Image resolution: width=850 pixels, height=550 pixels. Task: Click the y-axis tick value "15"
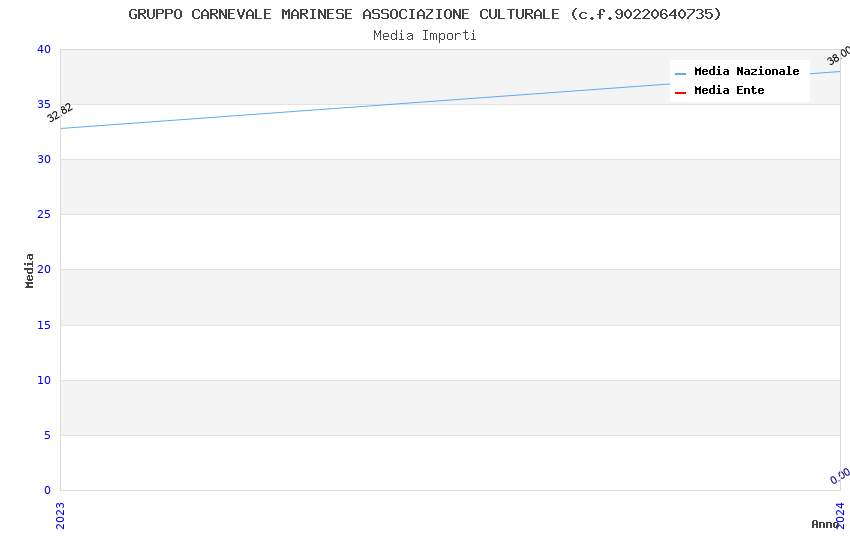click(x=44, y=325)
